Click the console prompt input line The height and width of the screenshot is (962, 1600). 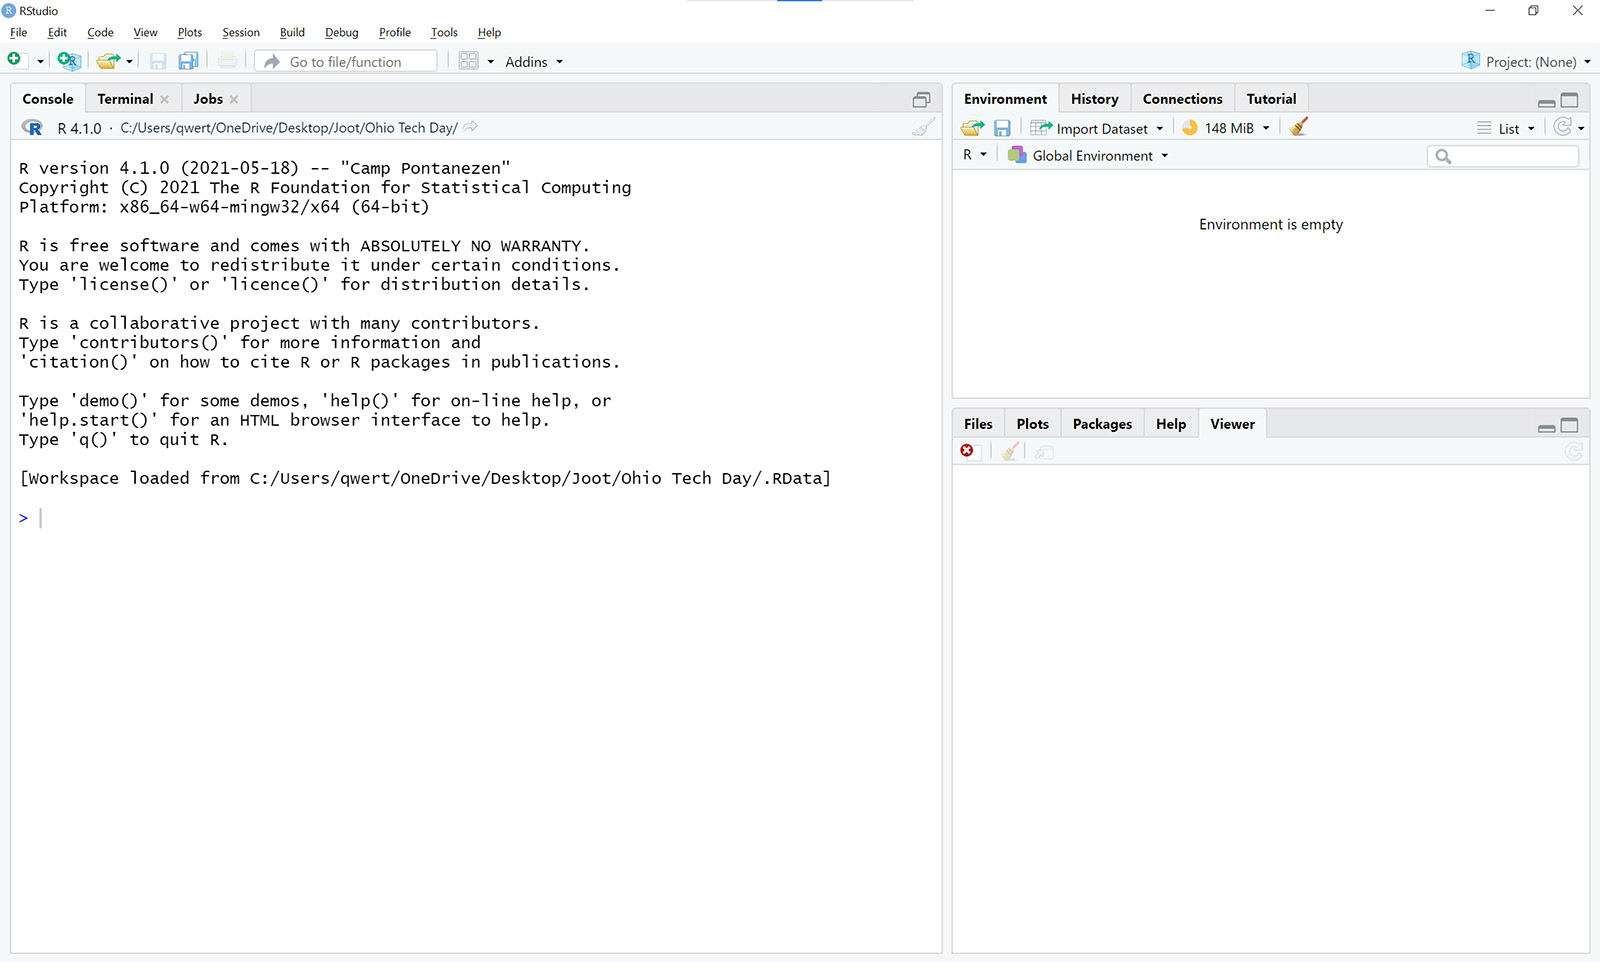tap(476, 517)
